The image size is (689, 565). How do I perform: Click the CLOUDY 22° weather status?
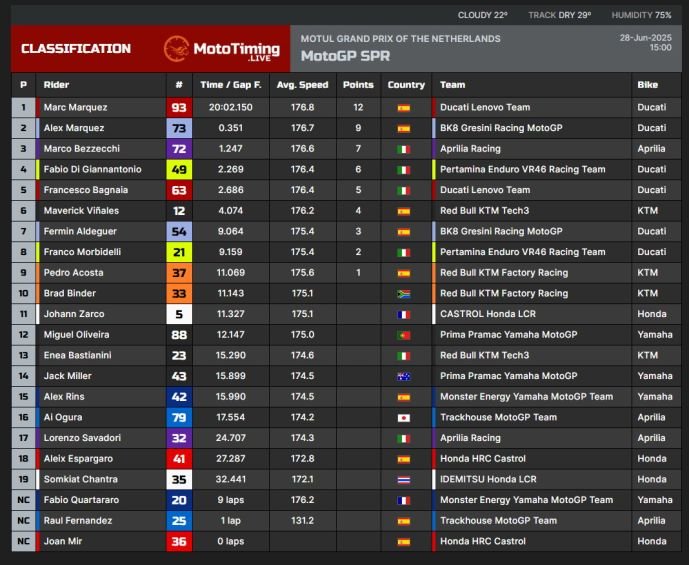click(482, 15)
